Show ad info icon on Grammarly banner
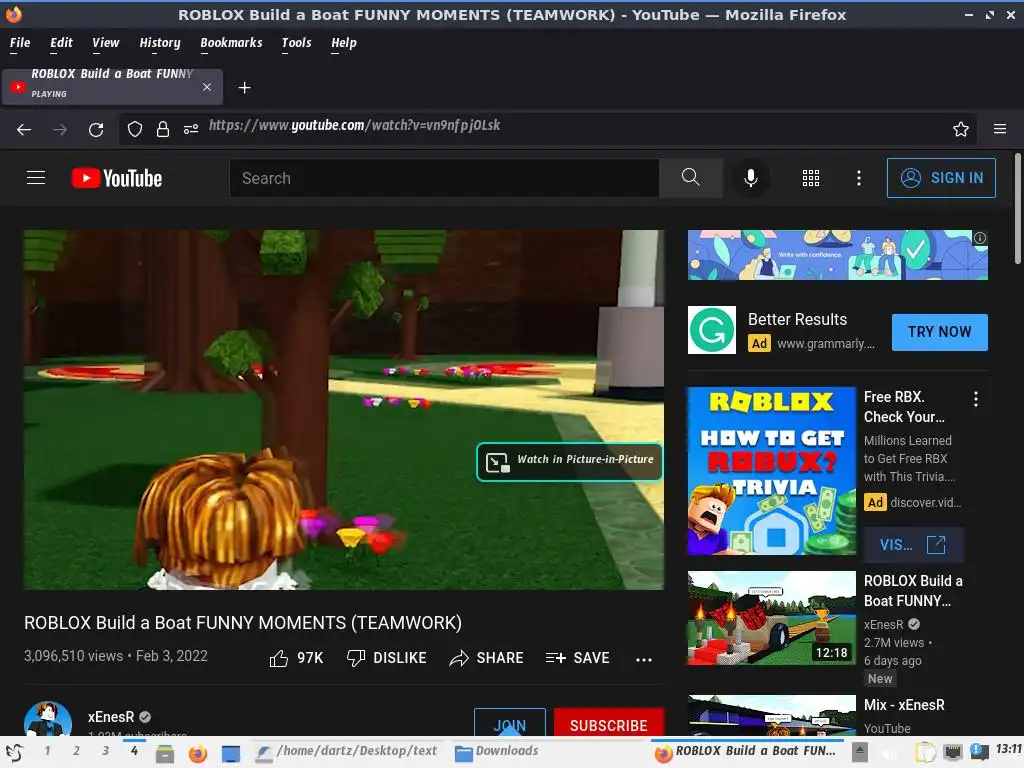 click(x=980, y=238)
